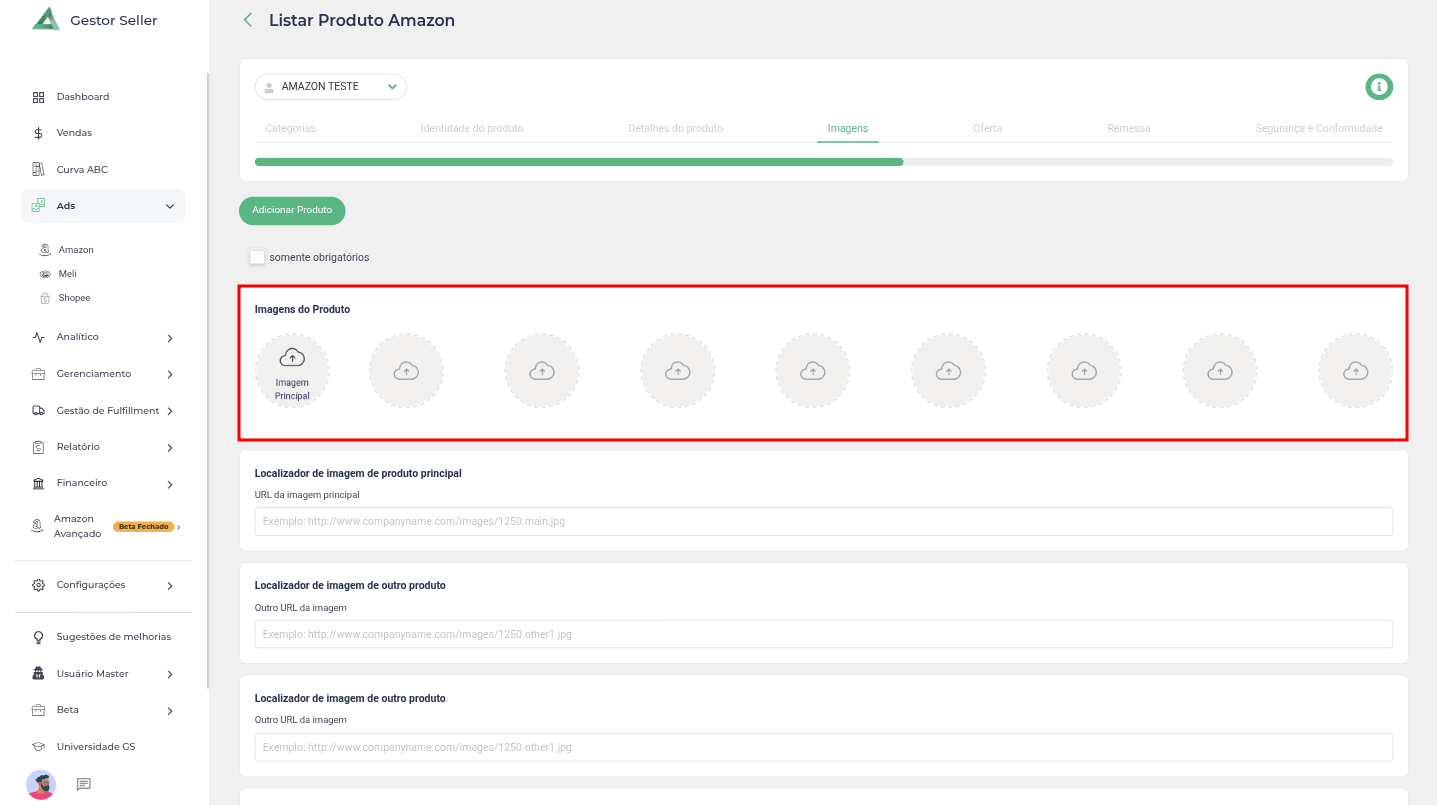Click the green info icon

[1379, 87]
